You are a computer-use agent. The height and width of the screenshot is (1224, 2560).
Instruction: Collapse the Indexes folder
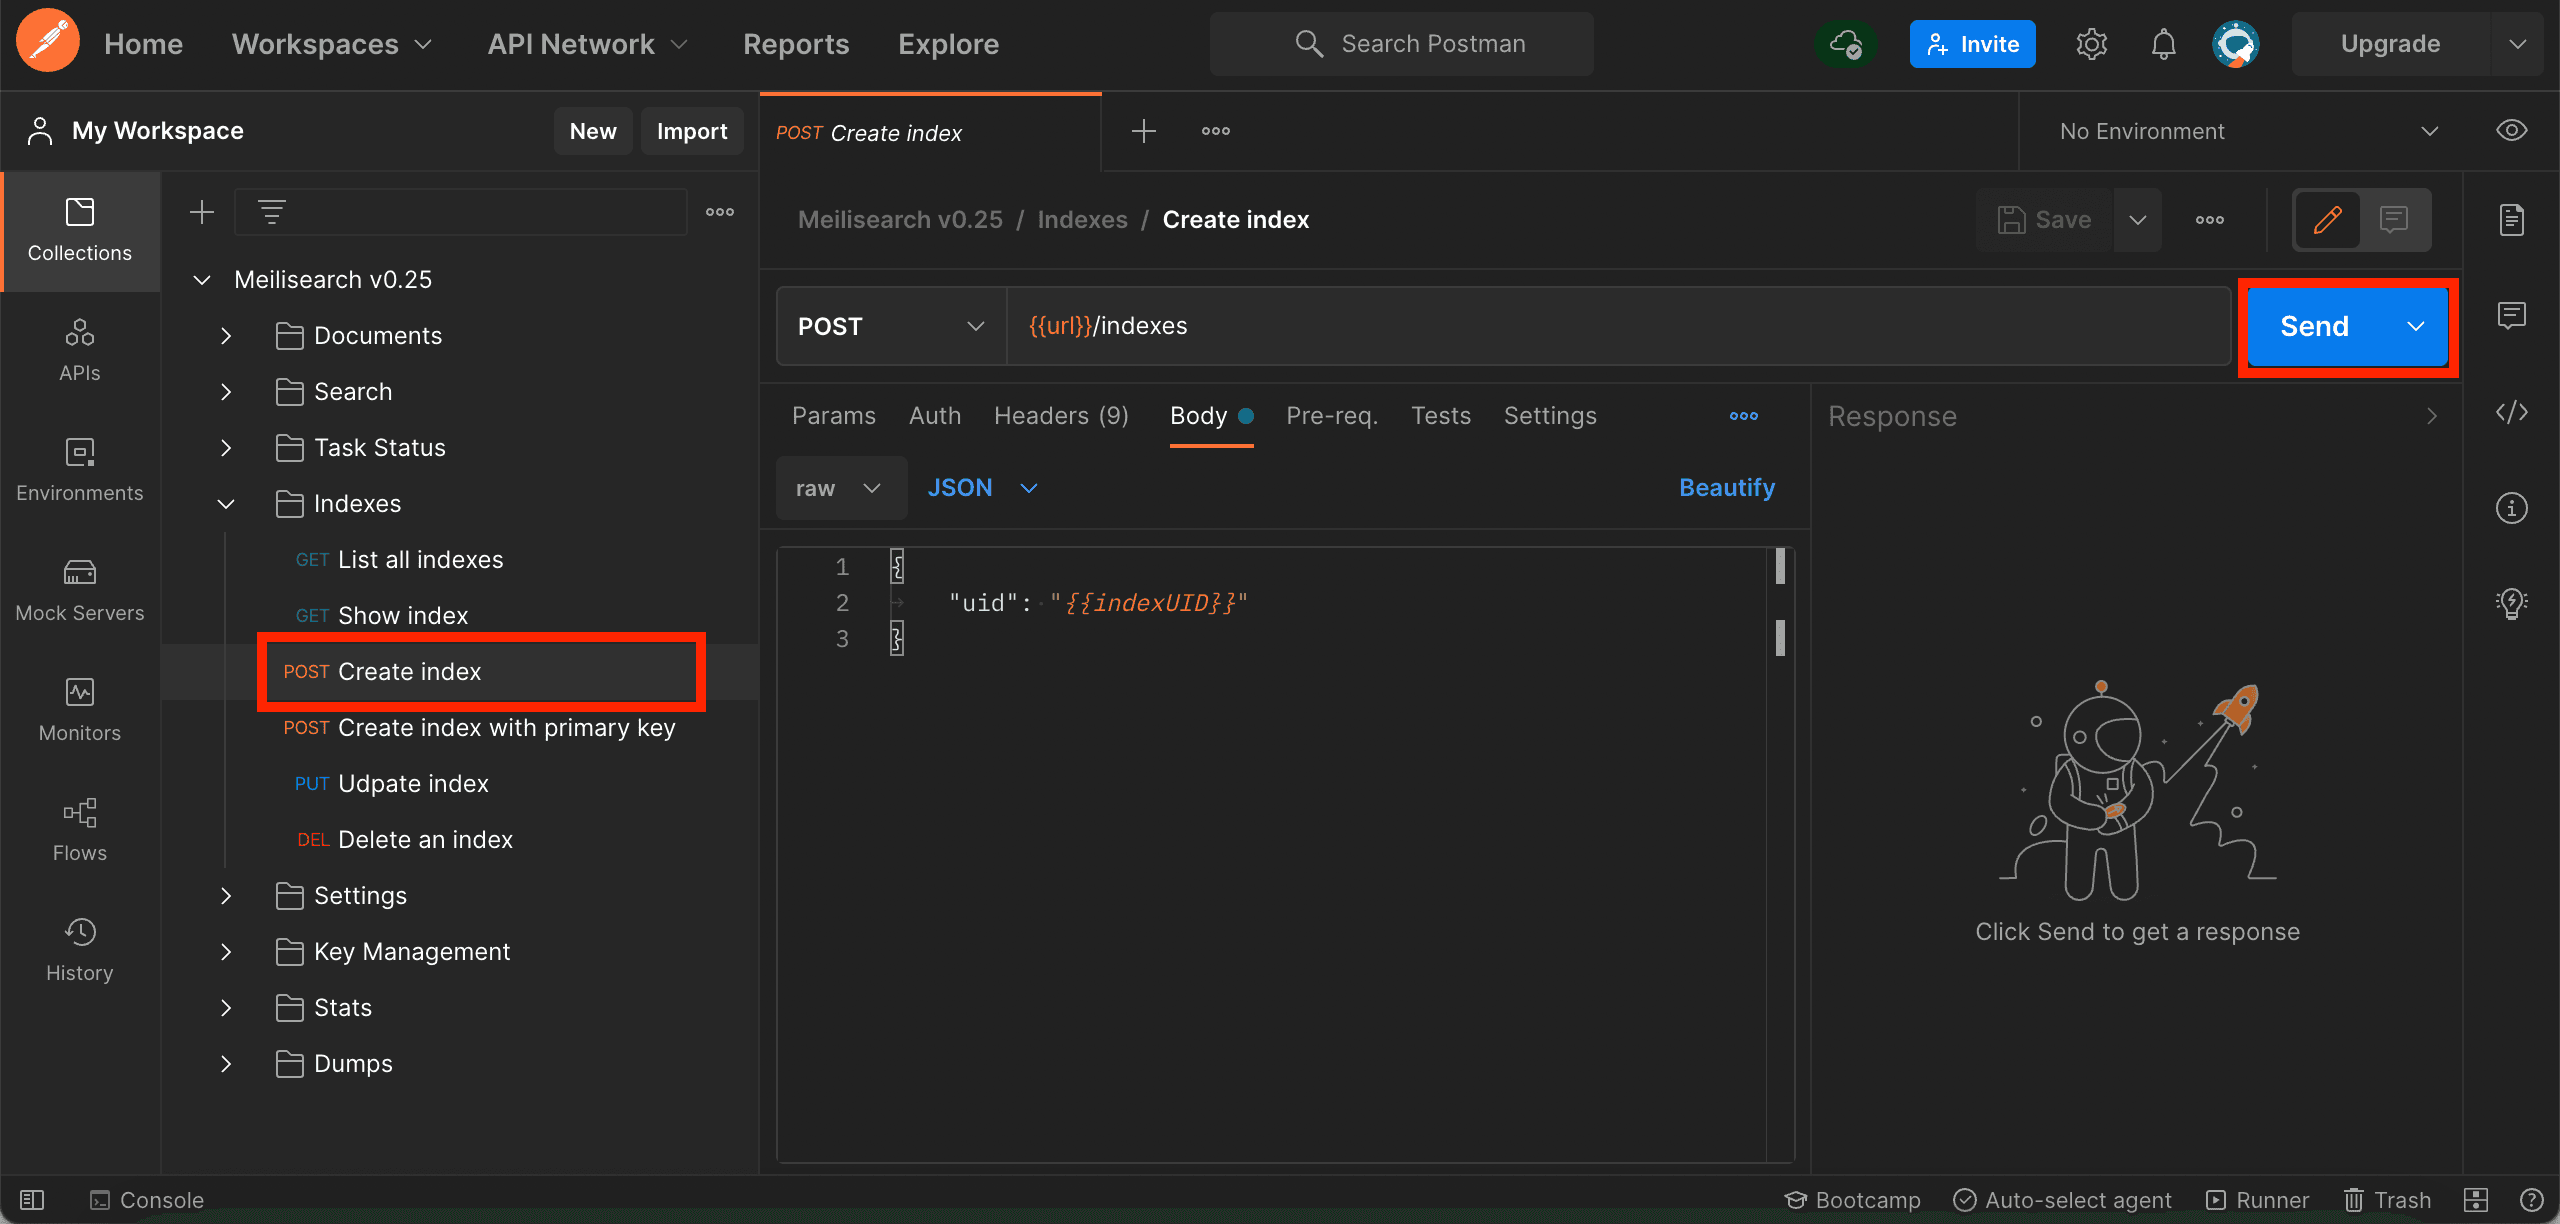(226, 504)
